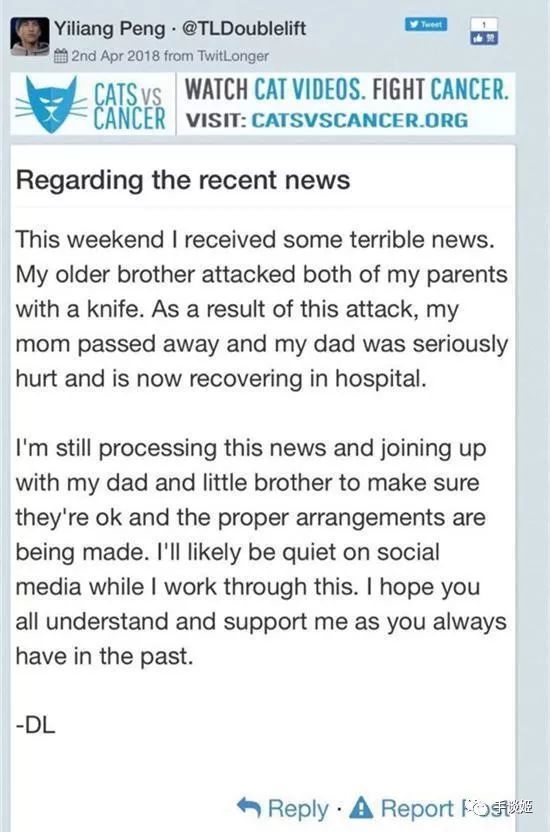Click the Facebook thumbs-up like button

point(484,38)
